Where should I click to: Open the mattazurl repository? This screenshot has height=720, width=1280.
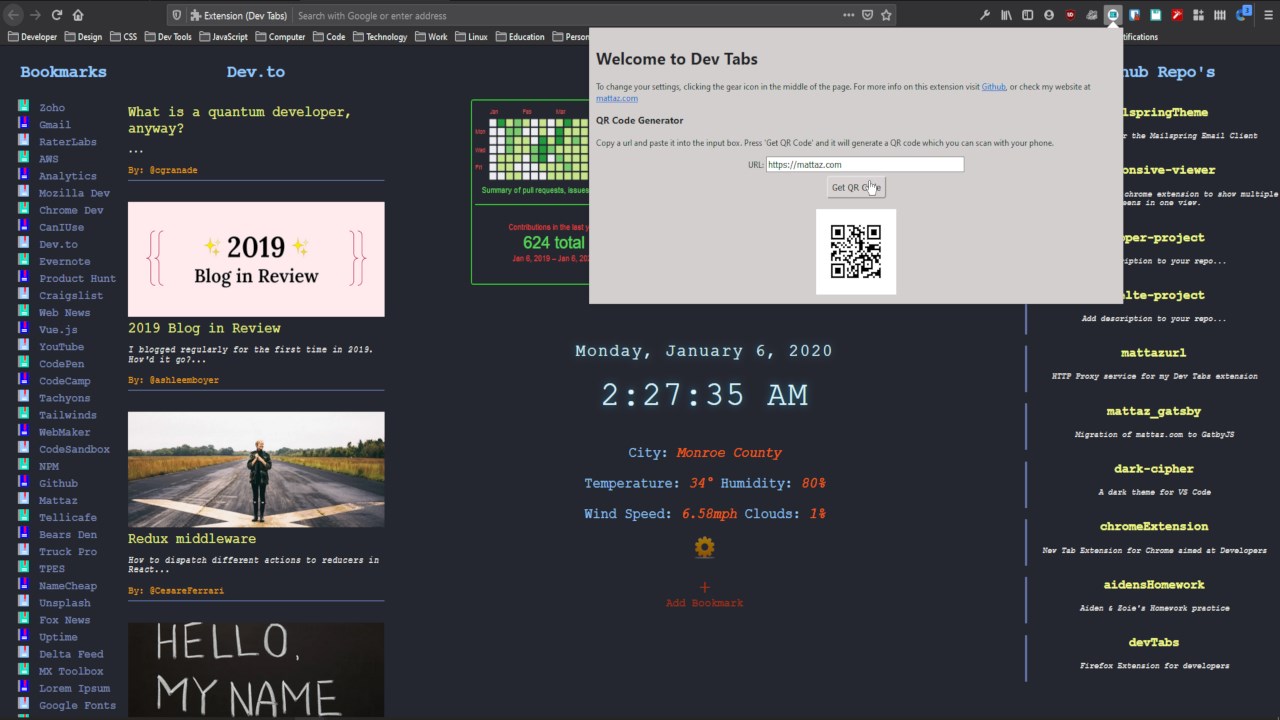(1154, 353)
